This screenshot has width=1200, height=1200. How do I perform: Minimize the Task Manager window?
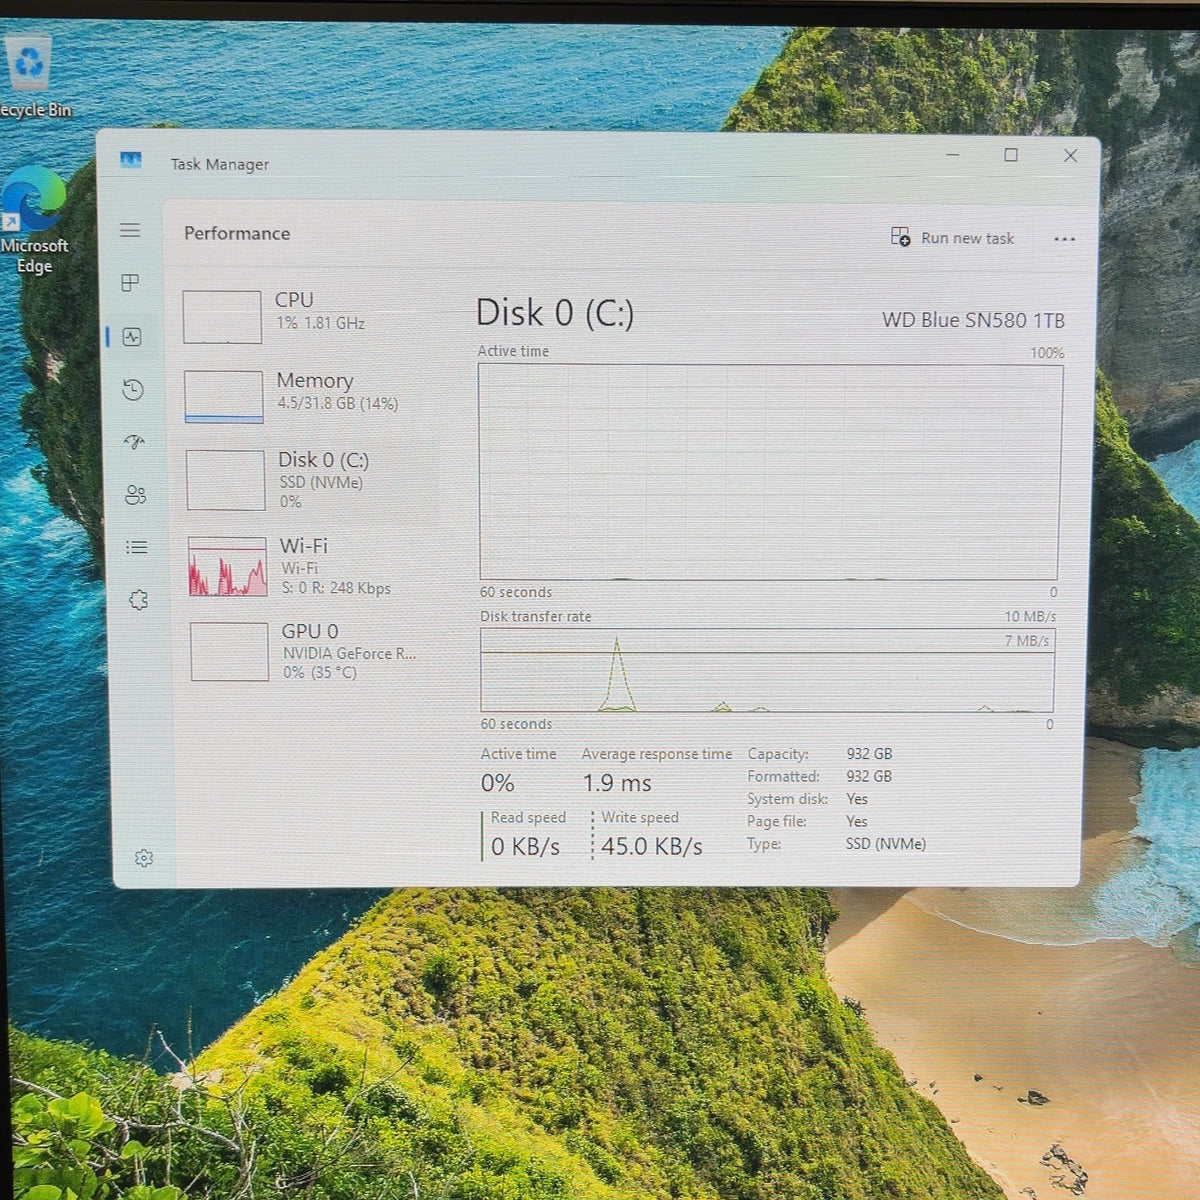point(953,155)
